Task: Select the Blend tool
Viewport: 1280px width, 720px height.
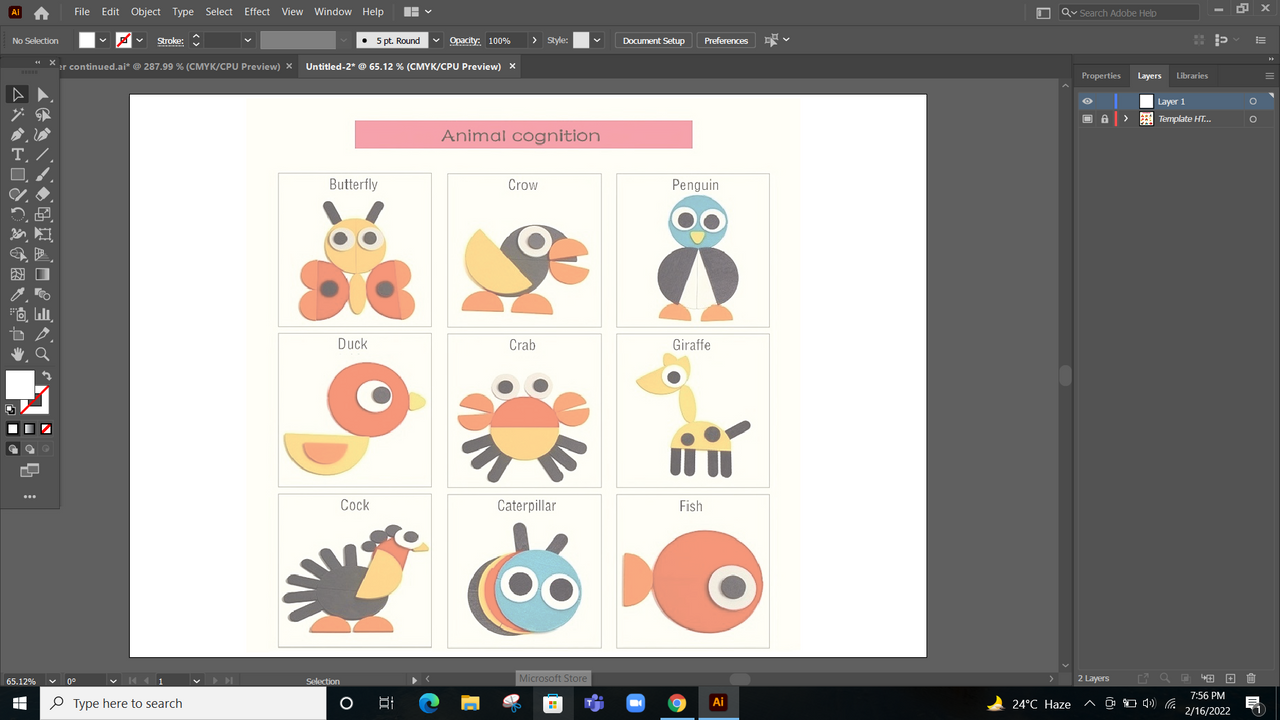Action: coord(43,294)
